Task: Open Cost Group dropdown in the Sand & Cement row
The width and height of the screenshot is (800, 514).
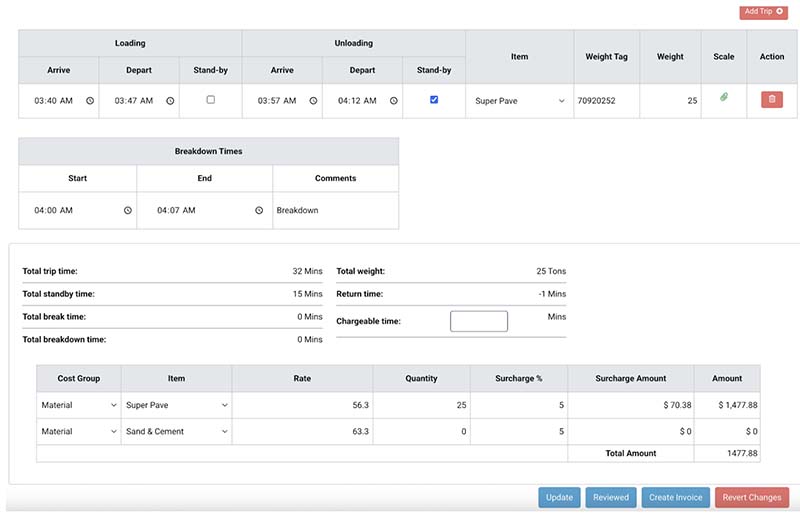Action: pos(79,431)
